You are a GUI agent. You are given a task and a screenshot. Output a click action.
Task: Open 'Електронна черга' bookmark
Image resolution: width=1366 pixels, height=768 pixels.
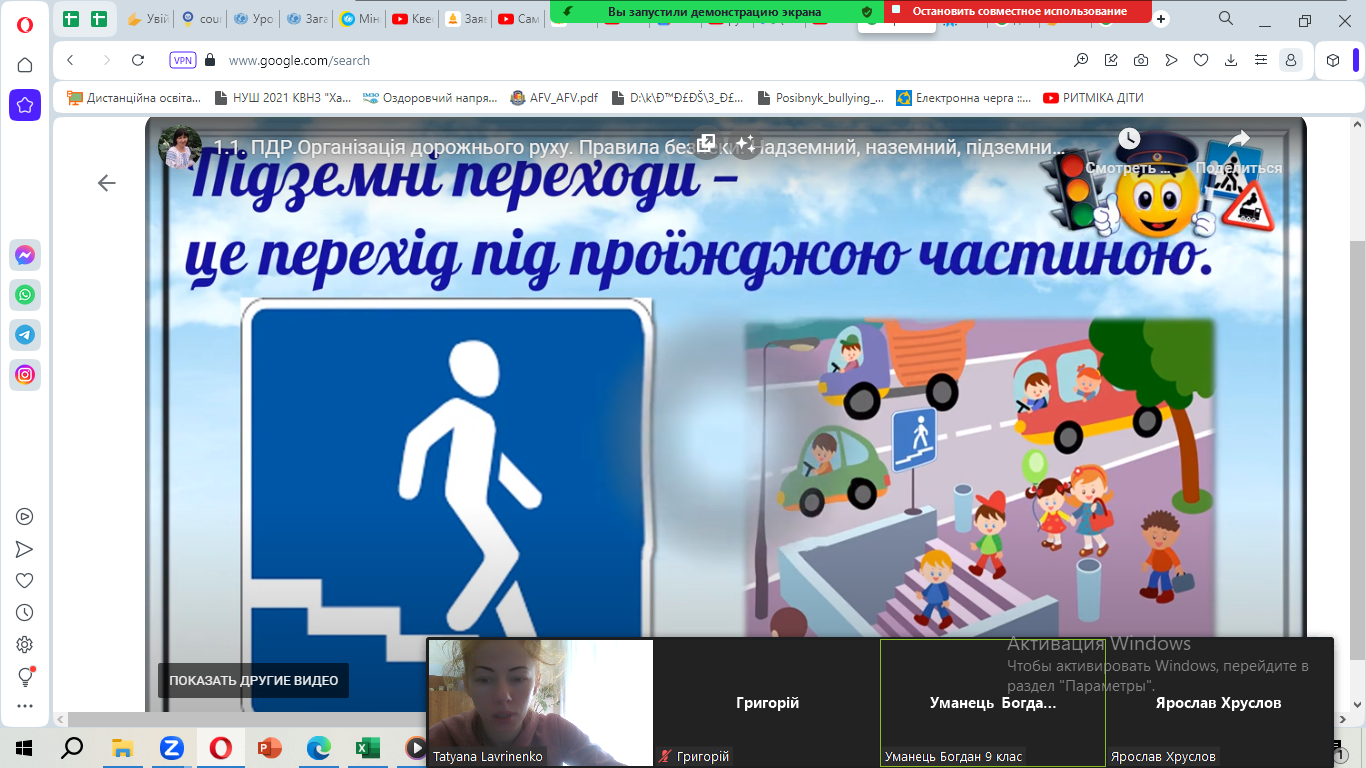click(x=963, y=98)
